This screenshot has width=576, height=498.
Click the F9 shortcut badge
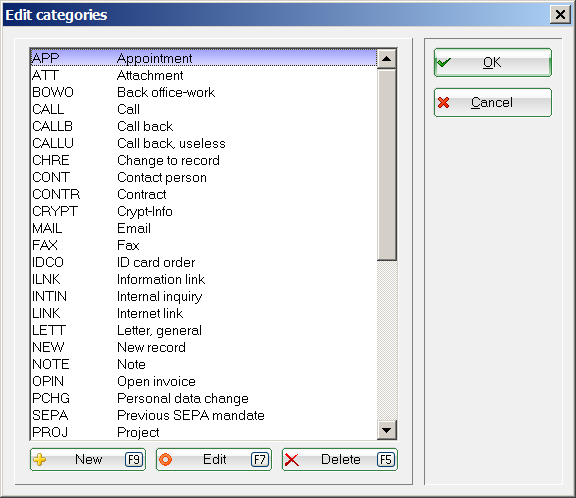coord(134,459)
